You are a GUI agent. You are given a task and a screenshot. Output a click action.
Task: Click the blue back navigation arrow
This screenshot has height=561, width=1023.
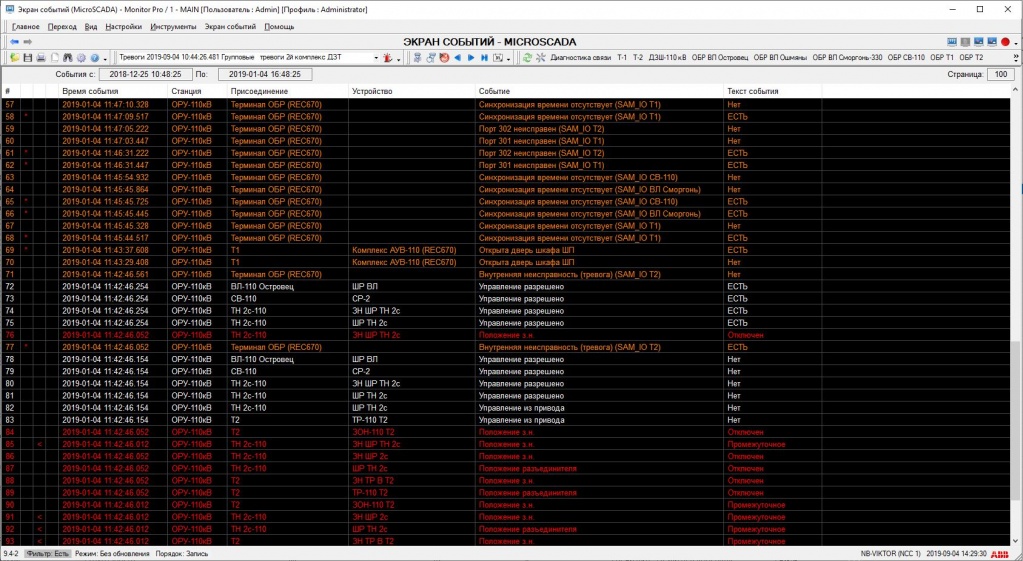click(x=14, y=42)
